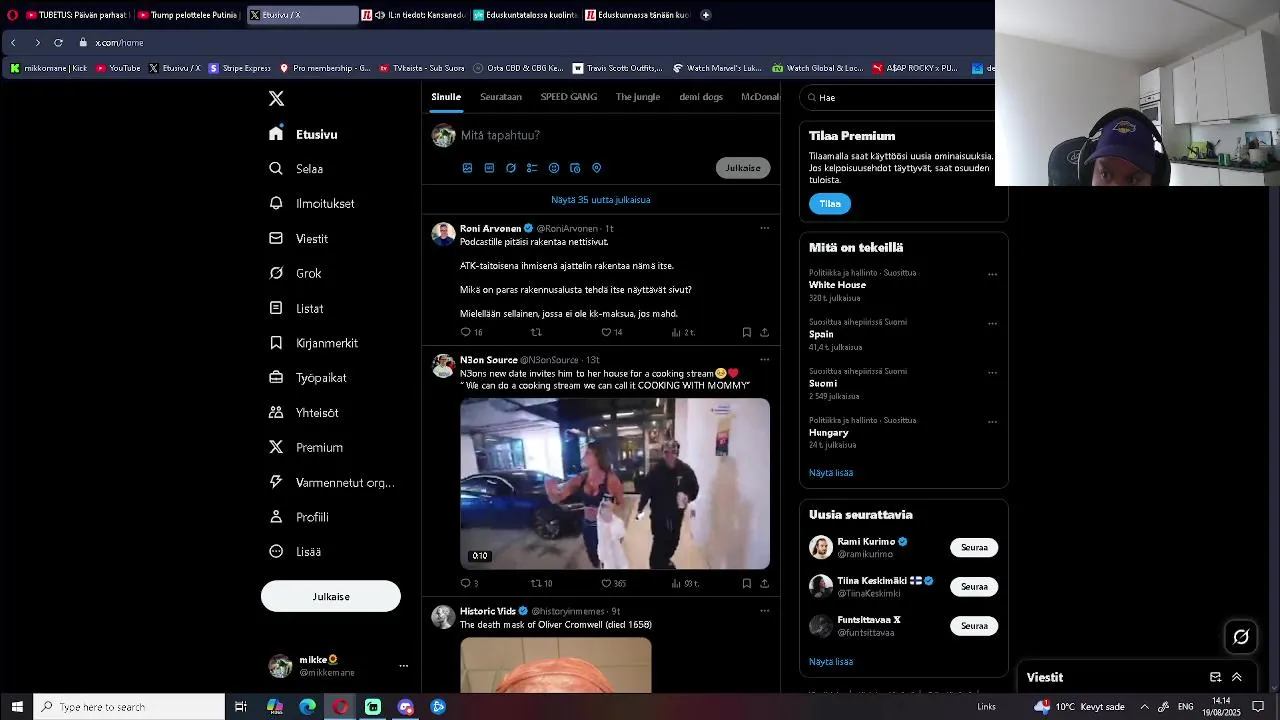Reply to N3on Source post

pyautogui.click(x=466, y=583)
